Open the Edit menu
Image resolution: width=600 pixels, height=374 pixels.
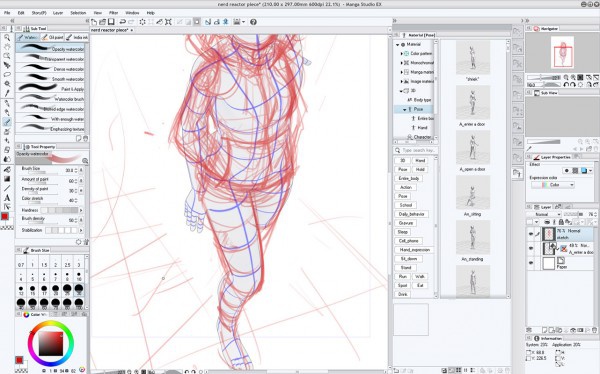click(21, 13)
